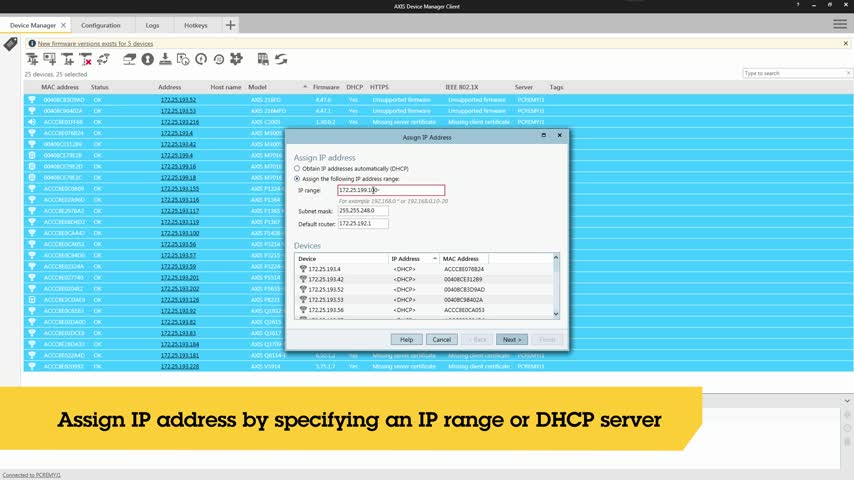This screenshot has width=854, height=480.
Task: Click the tag icon in the left sidebar
Action: [10, 44]
